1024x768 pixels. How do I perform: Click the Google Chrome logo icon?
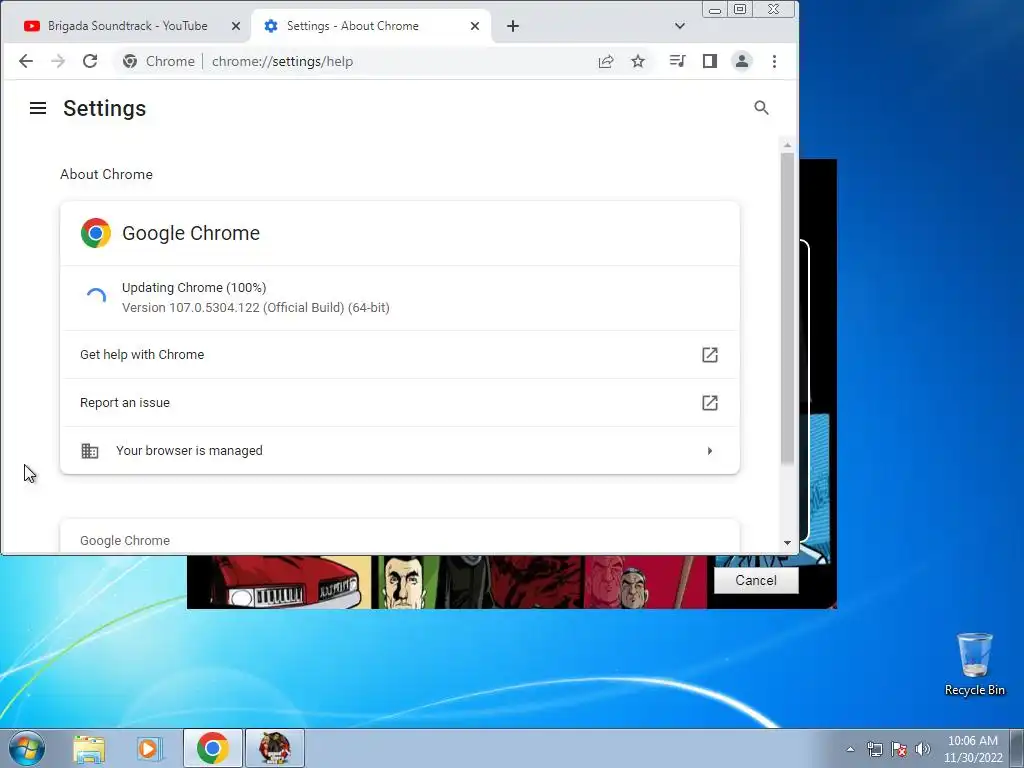coord(95,233)
